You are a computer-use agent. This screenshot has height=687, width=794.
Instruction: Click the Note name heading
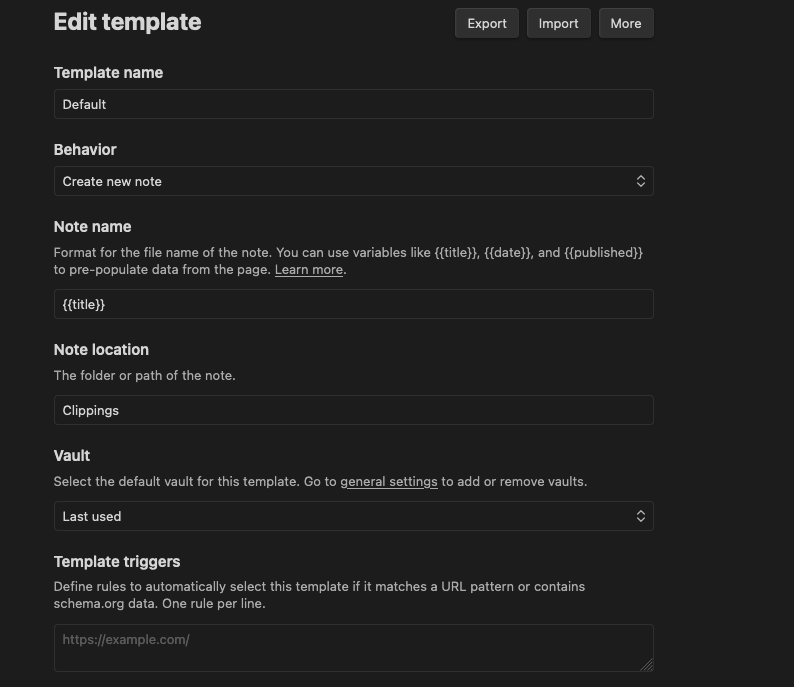92,227
